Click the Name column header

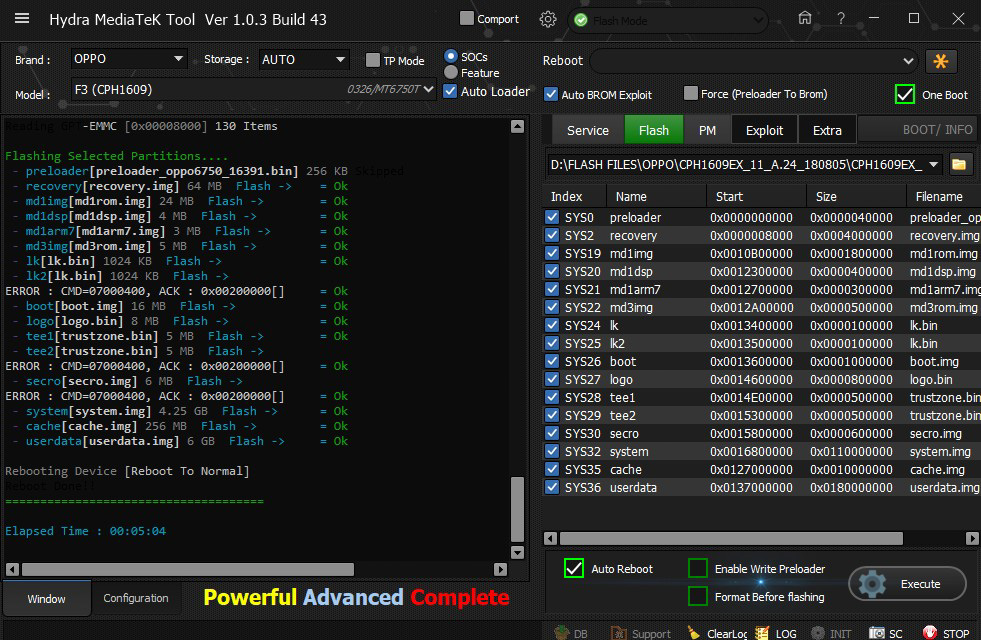656,196
